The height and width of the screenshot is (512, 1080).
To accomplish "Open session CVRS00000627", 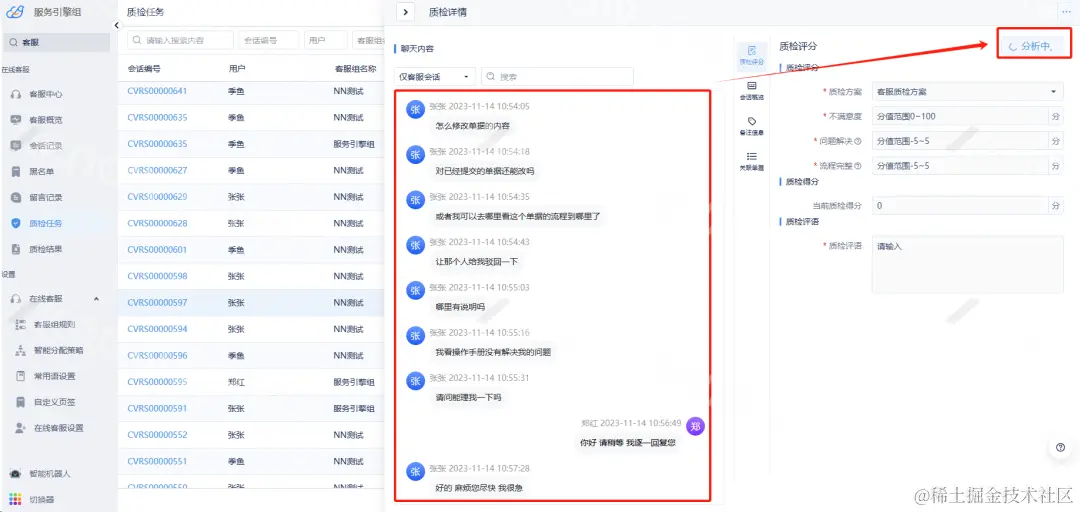I will click(157, 170).
